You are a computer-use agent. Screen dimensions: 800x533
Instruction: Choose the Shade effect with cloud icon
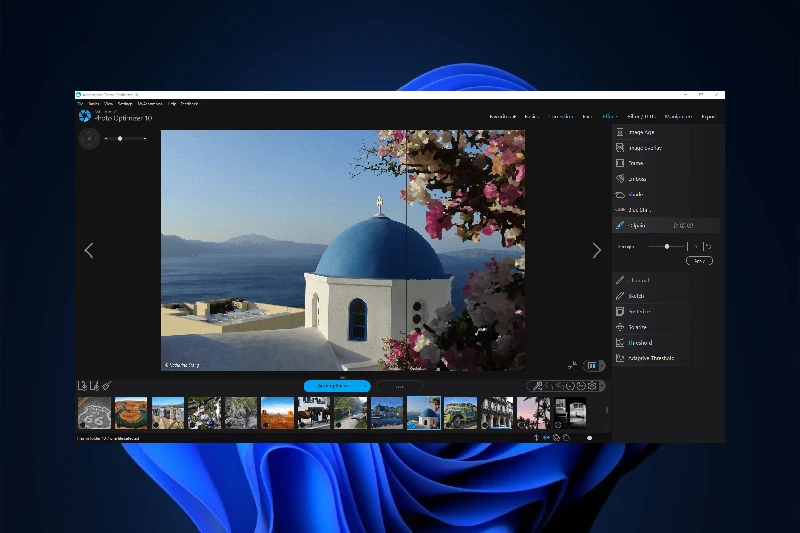tap(665, 194)
